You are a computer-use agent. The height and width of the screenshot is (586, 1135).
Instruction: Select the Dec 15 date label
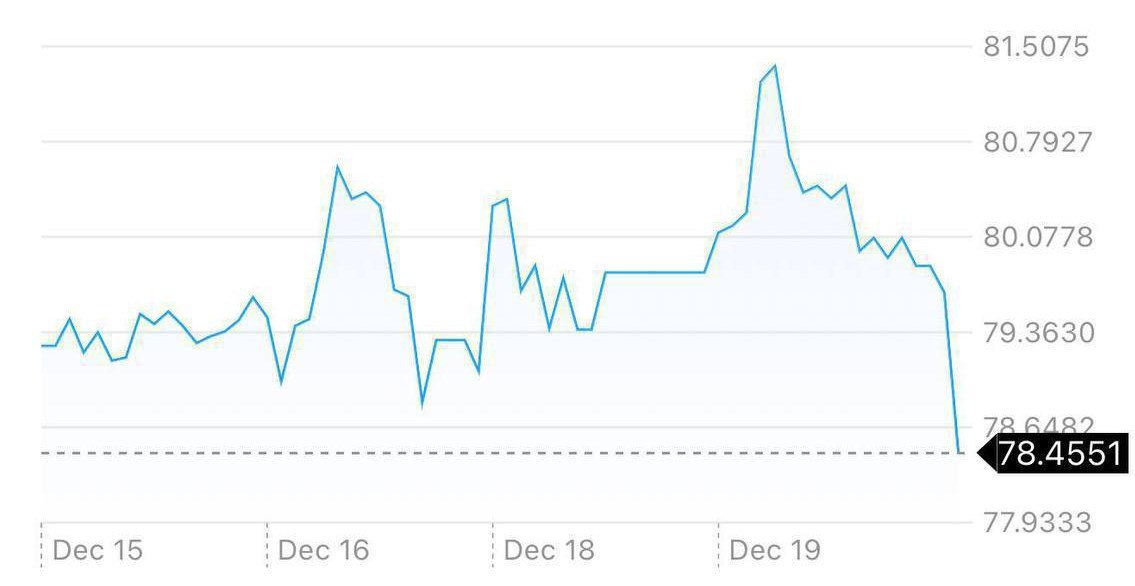pos(97,550)
